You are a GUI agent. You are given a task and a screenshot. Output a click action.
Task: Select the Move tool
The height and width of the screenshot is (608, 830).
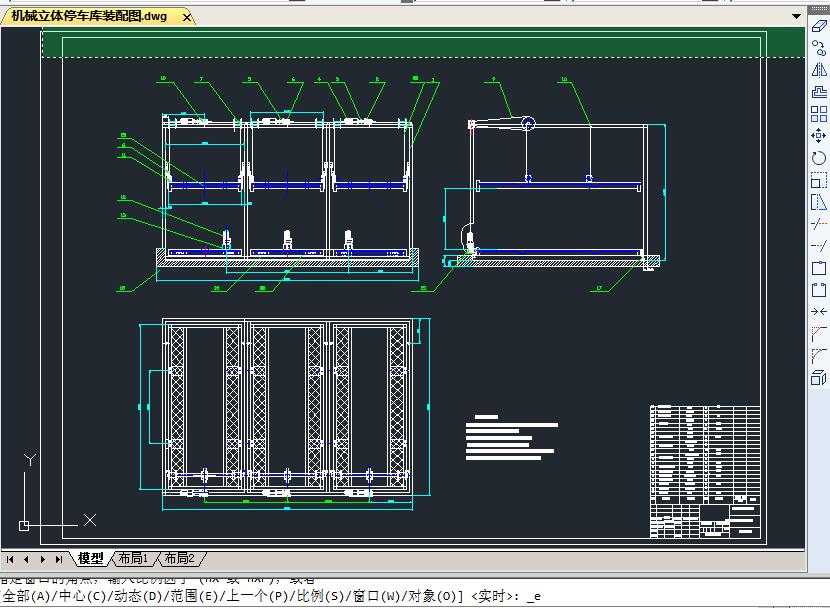[x=818, y=136]
